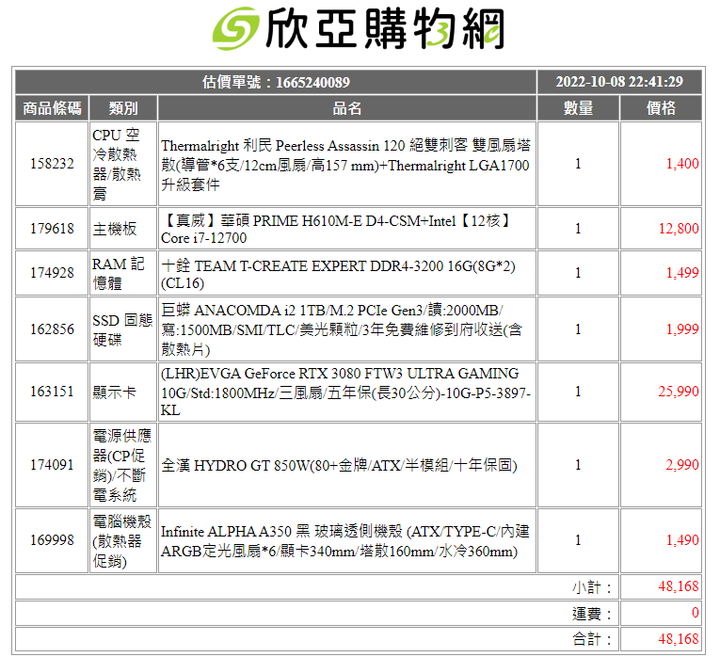Image resolution: width=720 pixels, height=657 pixels.
Task: Click category RAM 記憶體
Action: point(118,273)
